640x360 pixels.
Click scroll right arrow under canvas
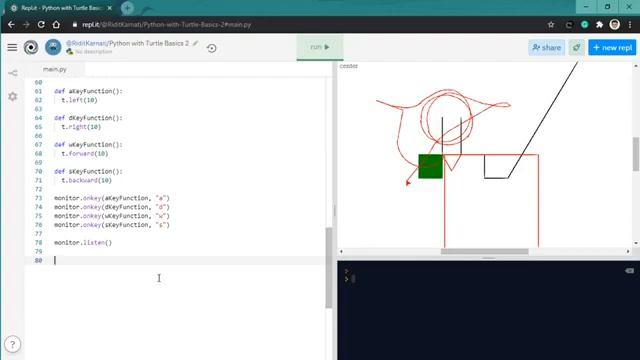point(628,251)
